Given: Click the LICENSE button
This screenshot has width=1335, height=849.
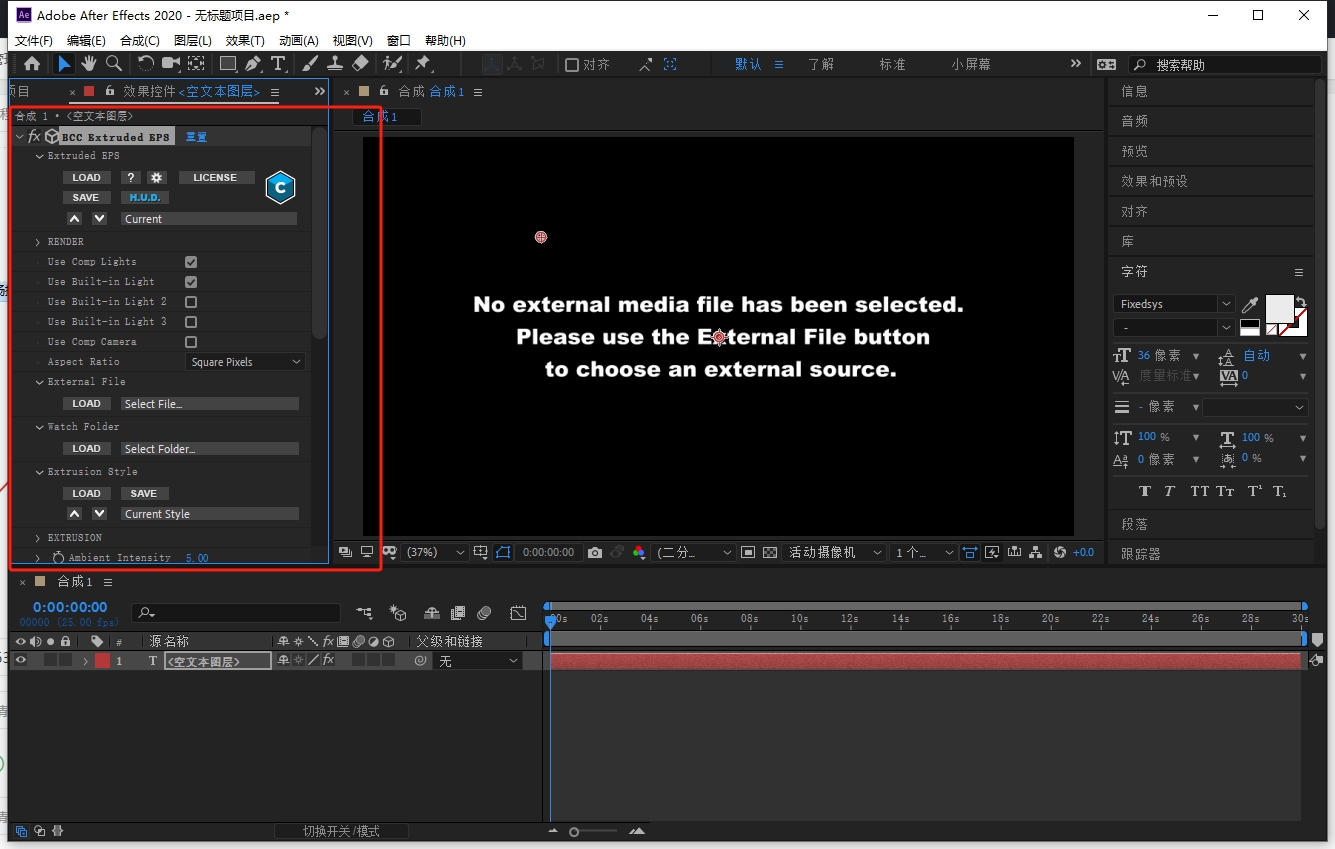Looking at the screenshot, I should click(x=215, y=177).
